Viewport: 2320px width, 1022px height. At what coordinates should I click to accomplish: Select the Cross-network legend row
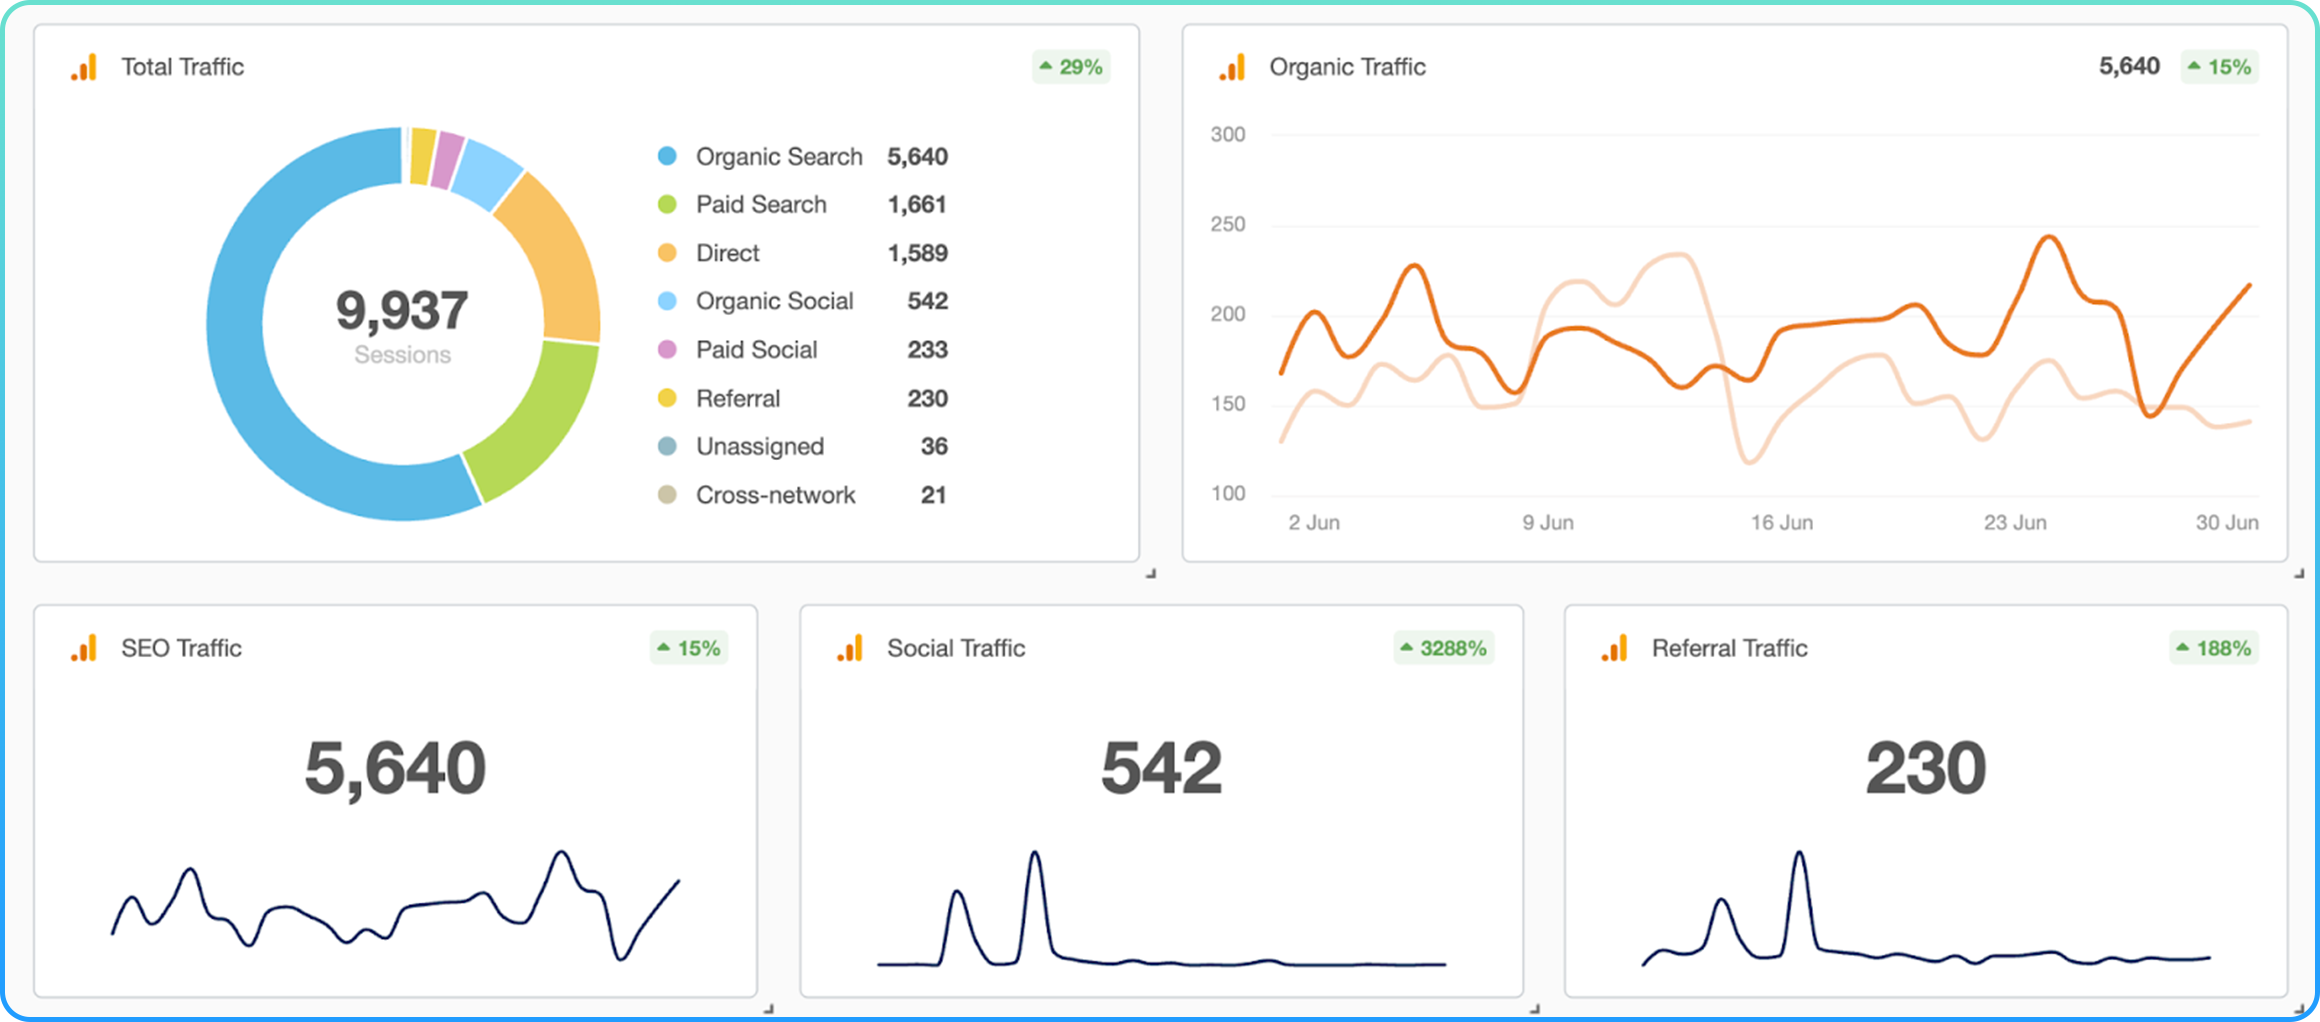775,495
